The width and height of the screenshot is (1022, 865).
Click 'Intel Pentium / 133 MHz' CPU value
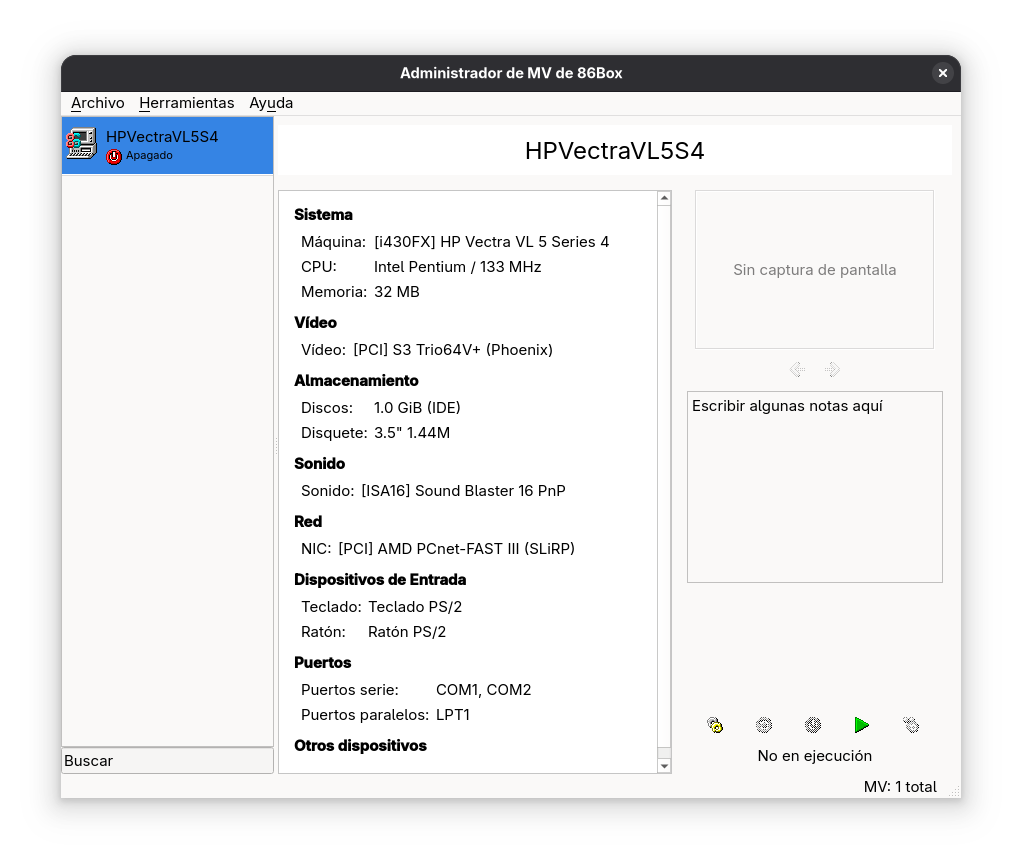(458, 267)
